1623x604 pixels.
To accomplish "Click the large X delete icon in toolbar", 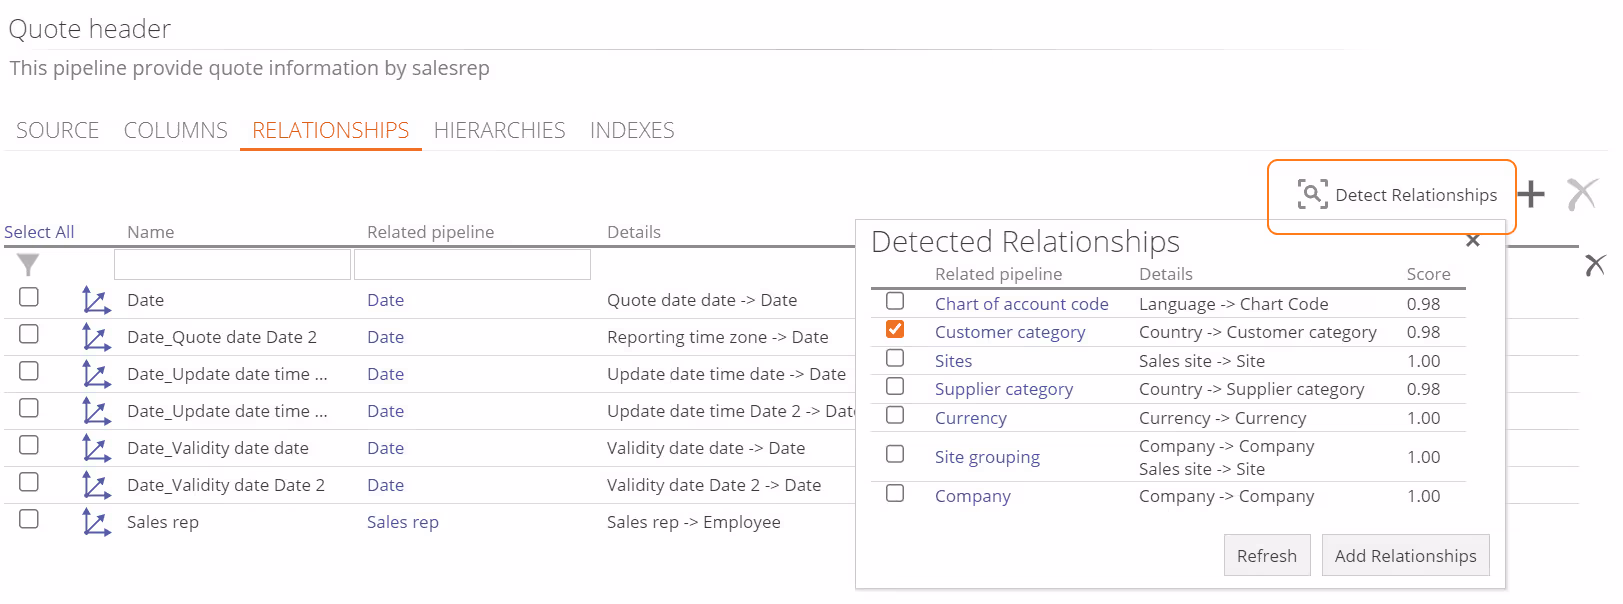I will [1581, 194].
